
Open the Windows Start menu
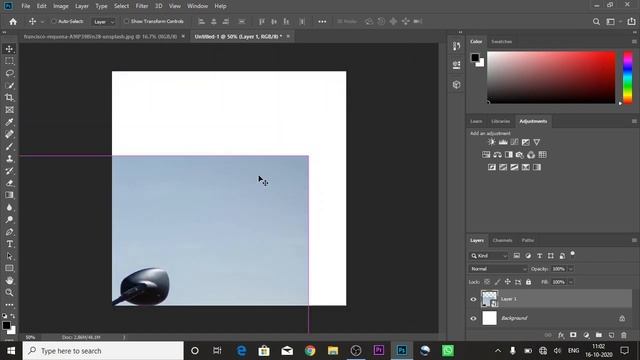[x=11, y=351]
